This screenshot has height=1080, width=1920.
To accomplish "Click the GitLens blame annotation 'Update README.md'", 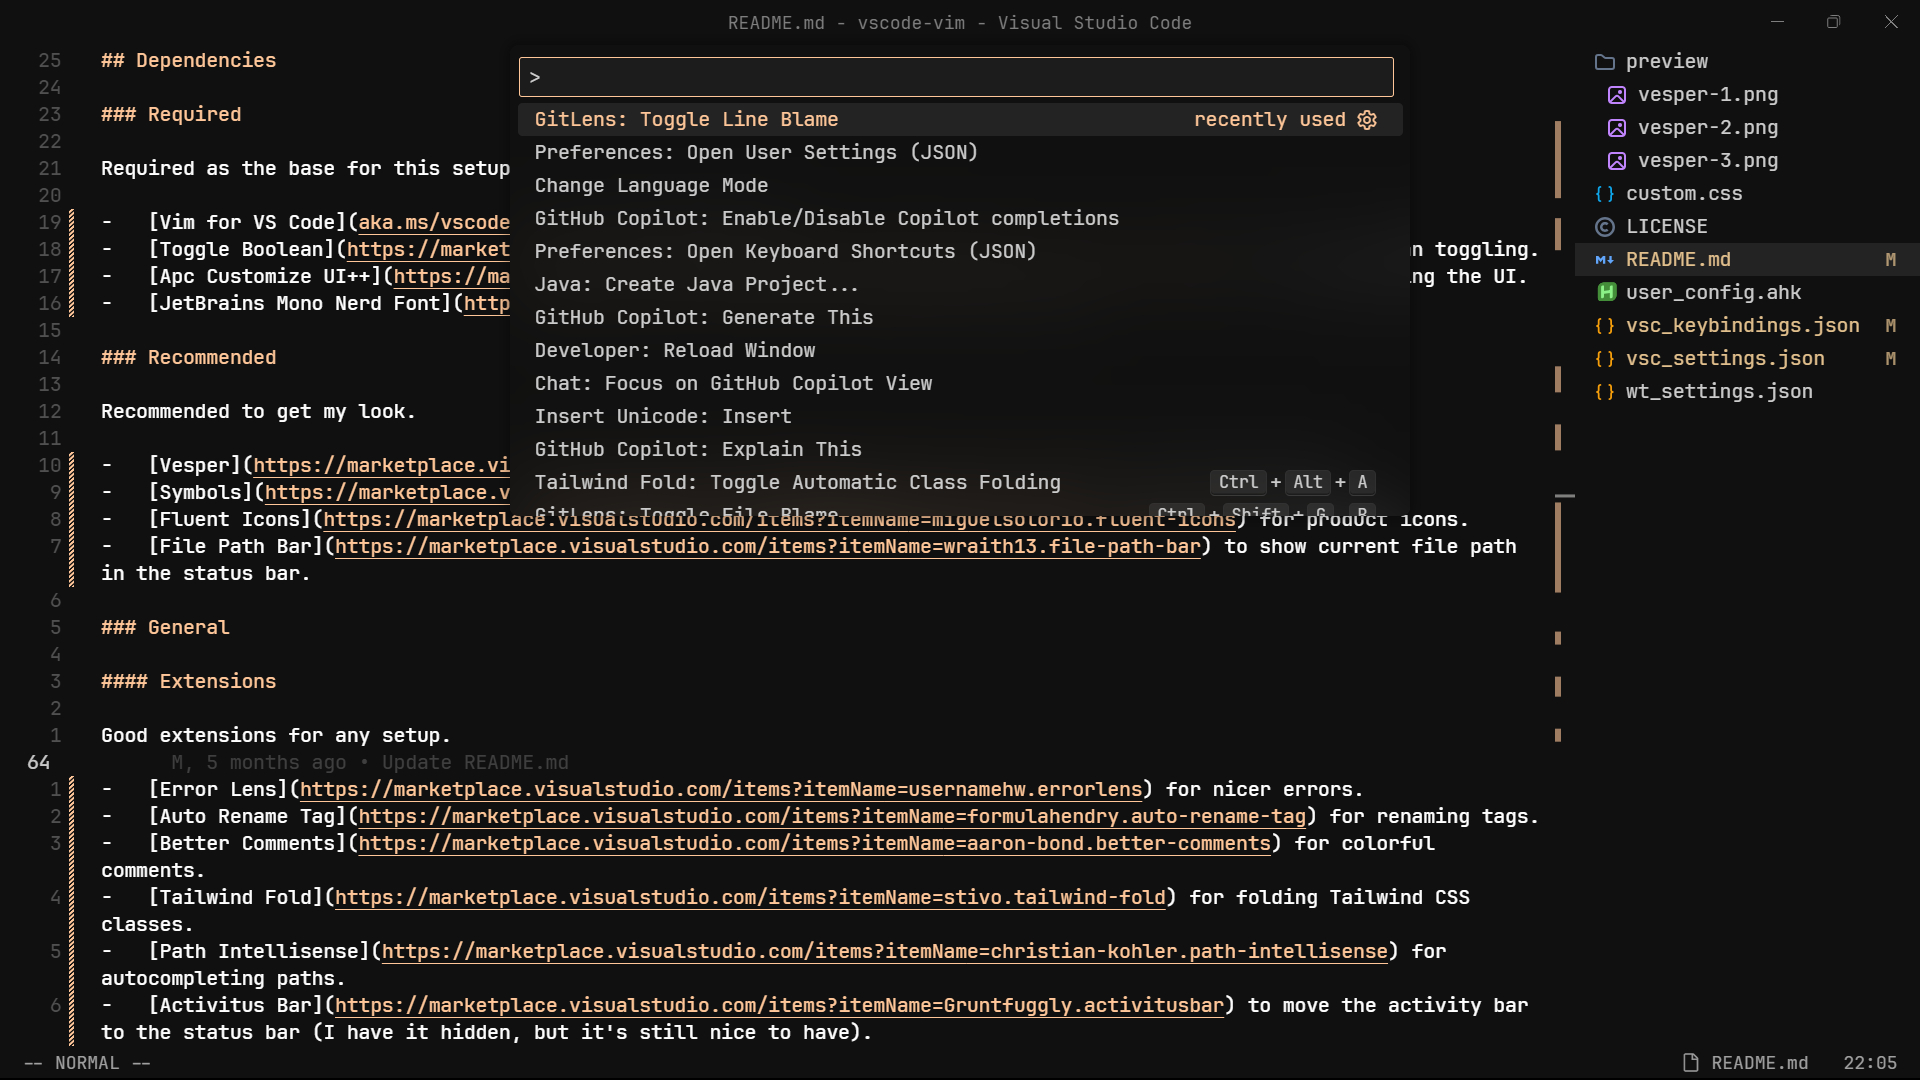I will click(x=475, y=763).
